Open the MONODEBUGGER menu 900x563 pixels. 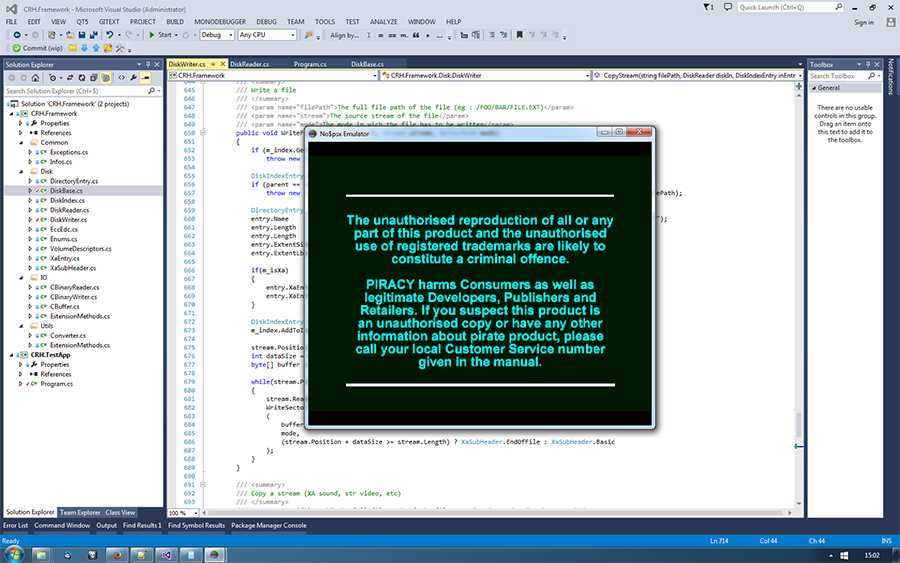click(x=220, y=22)
